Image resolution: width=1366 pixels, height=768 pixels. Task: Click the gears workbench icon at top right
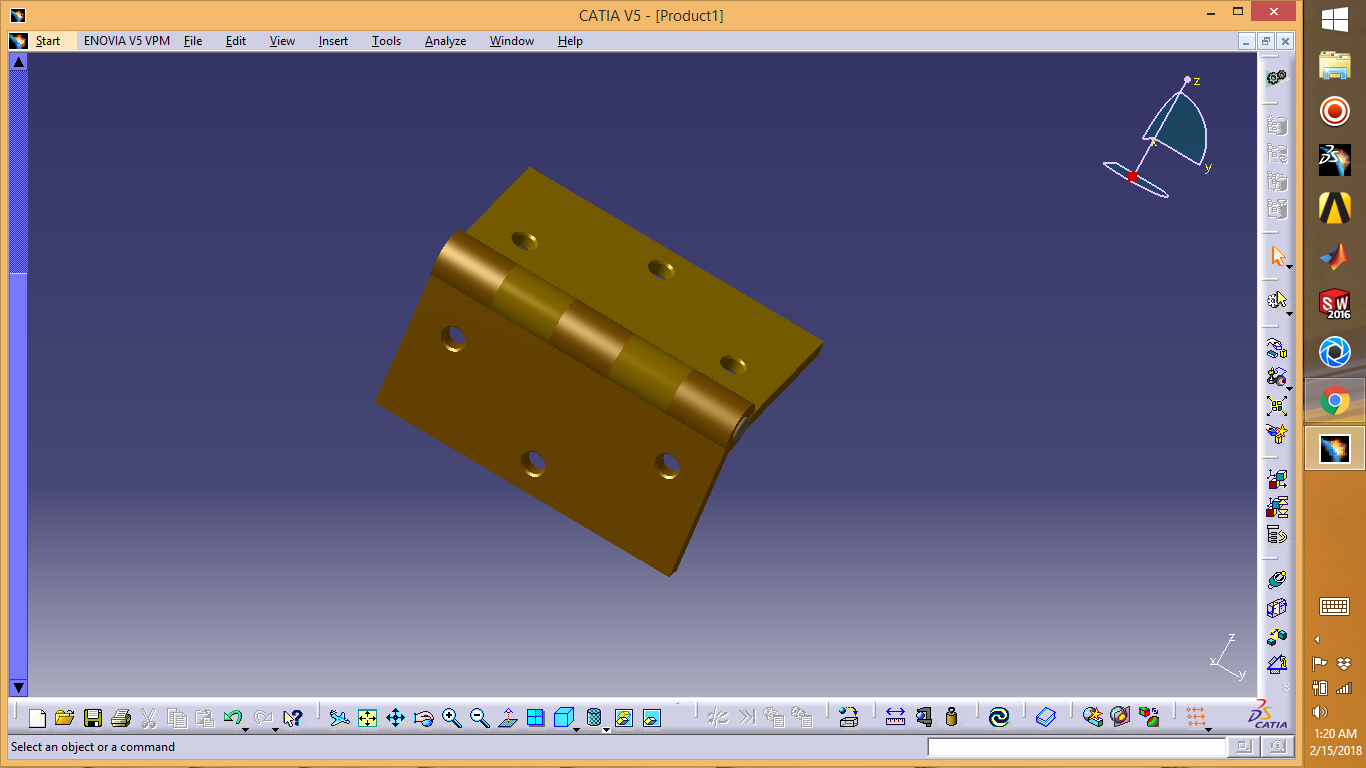(1276, 78)
